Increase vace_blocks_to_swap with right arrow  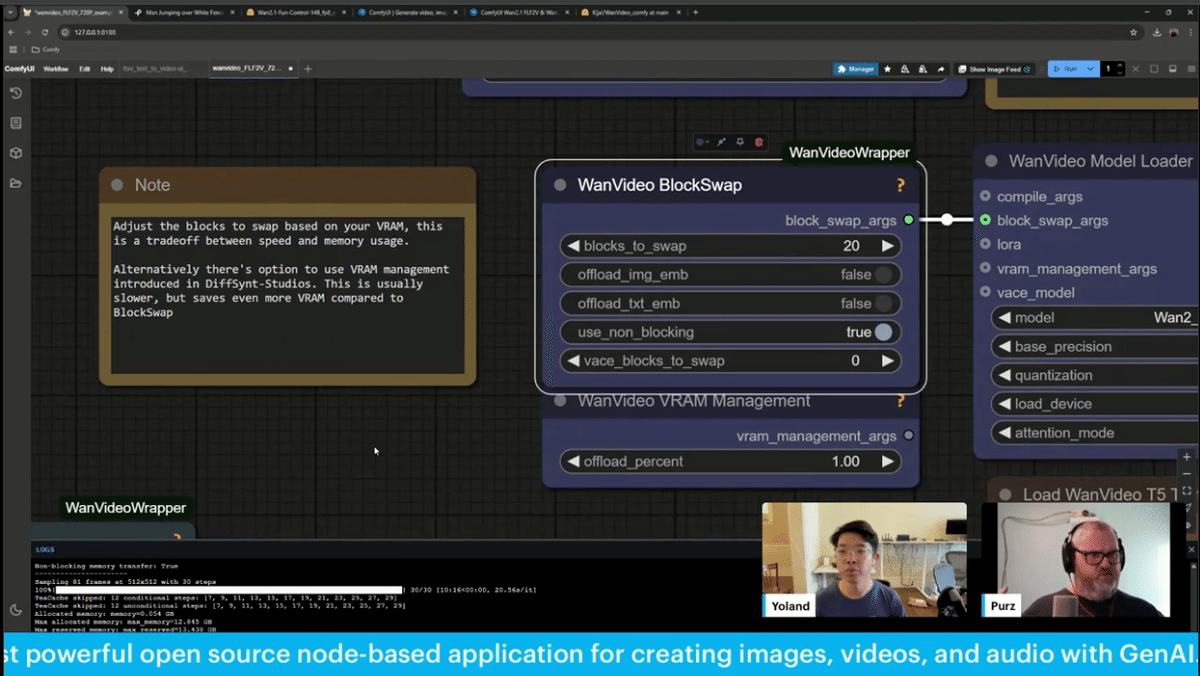pyautogui.click(x=887, y=361)
